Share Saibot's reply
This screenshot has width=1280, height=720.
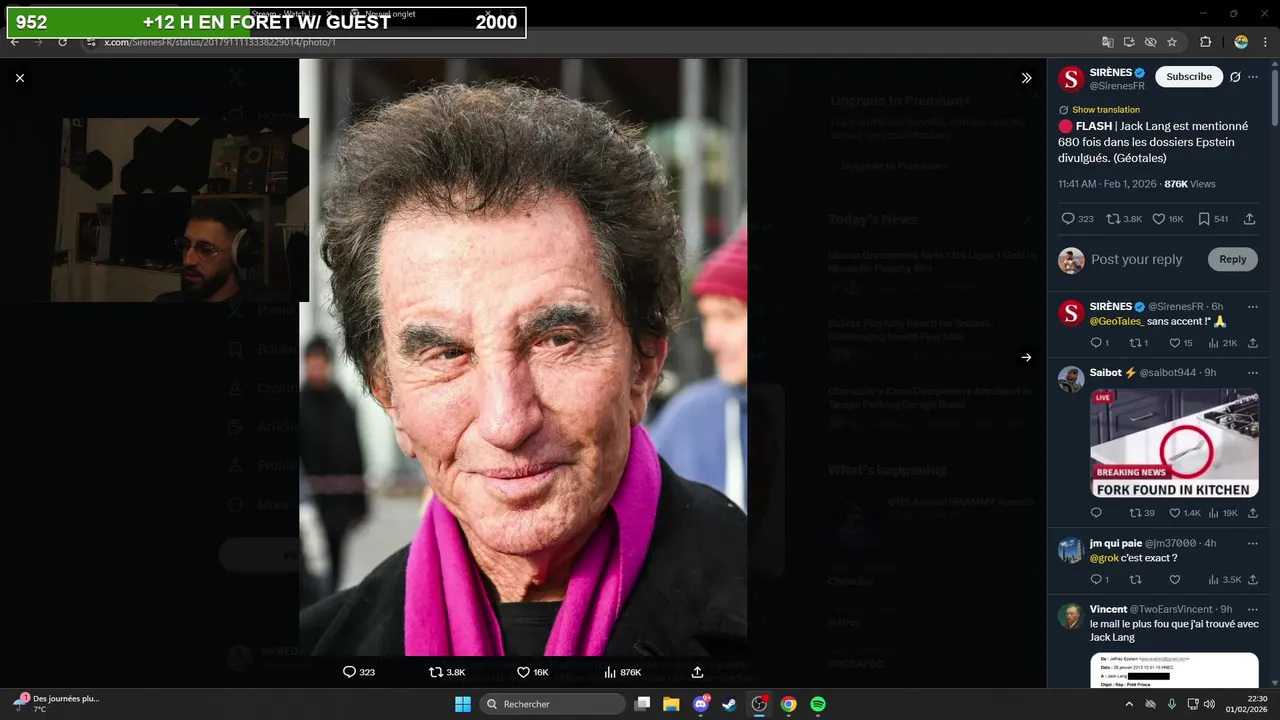[x=1253, y=513]
